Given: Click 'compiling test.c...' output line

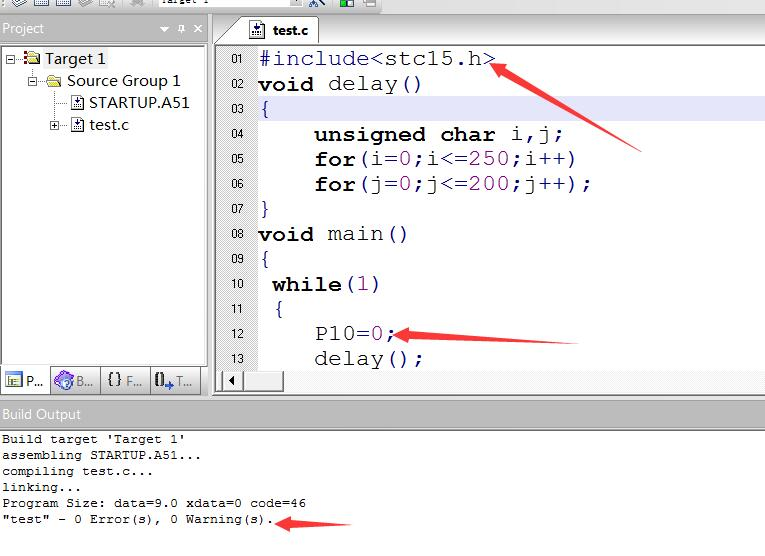Looking at the screenshot, I should click(x=77, y=471).
